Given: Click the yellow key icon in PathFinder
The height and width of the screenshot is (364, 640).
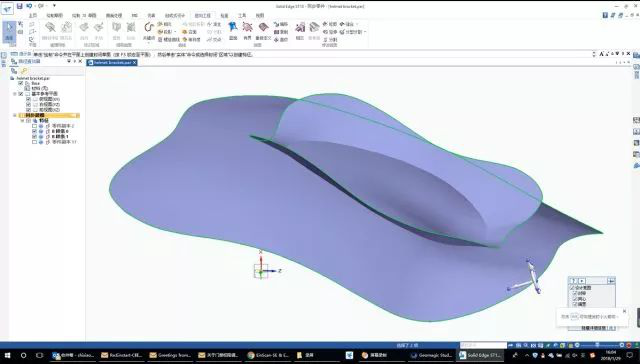Looking at the screenshot, I should [24, 71].
